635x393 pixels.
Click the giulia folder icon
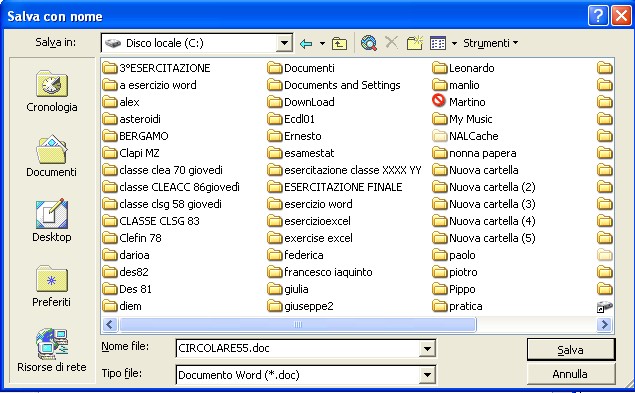[x=275, y=289]
